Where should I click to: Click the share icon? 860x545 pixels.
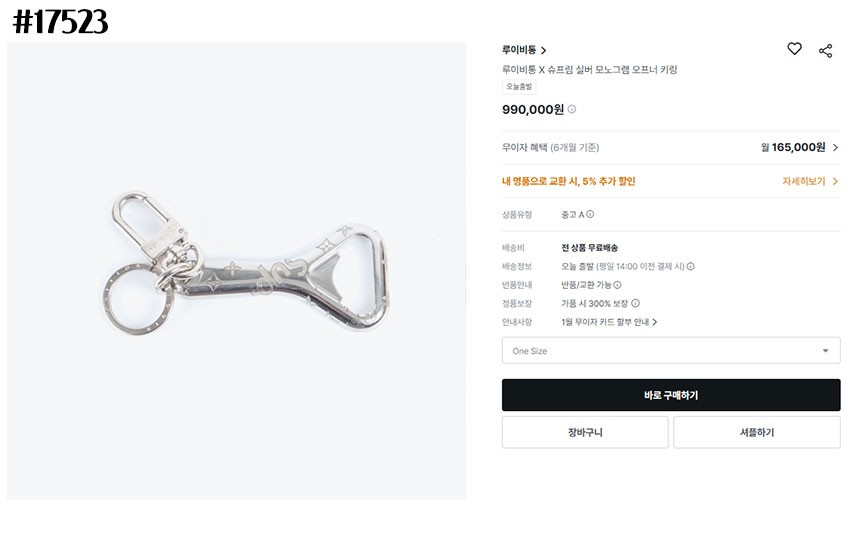pyautogui.click(x=825, y=51)
